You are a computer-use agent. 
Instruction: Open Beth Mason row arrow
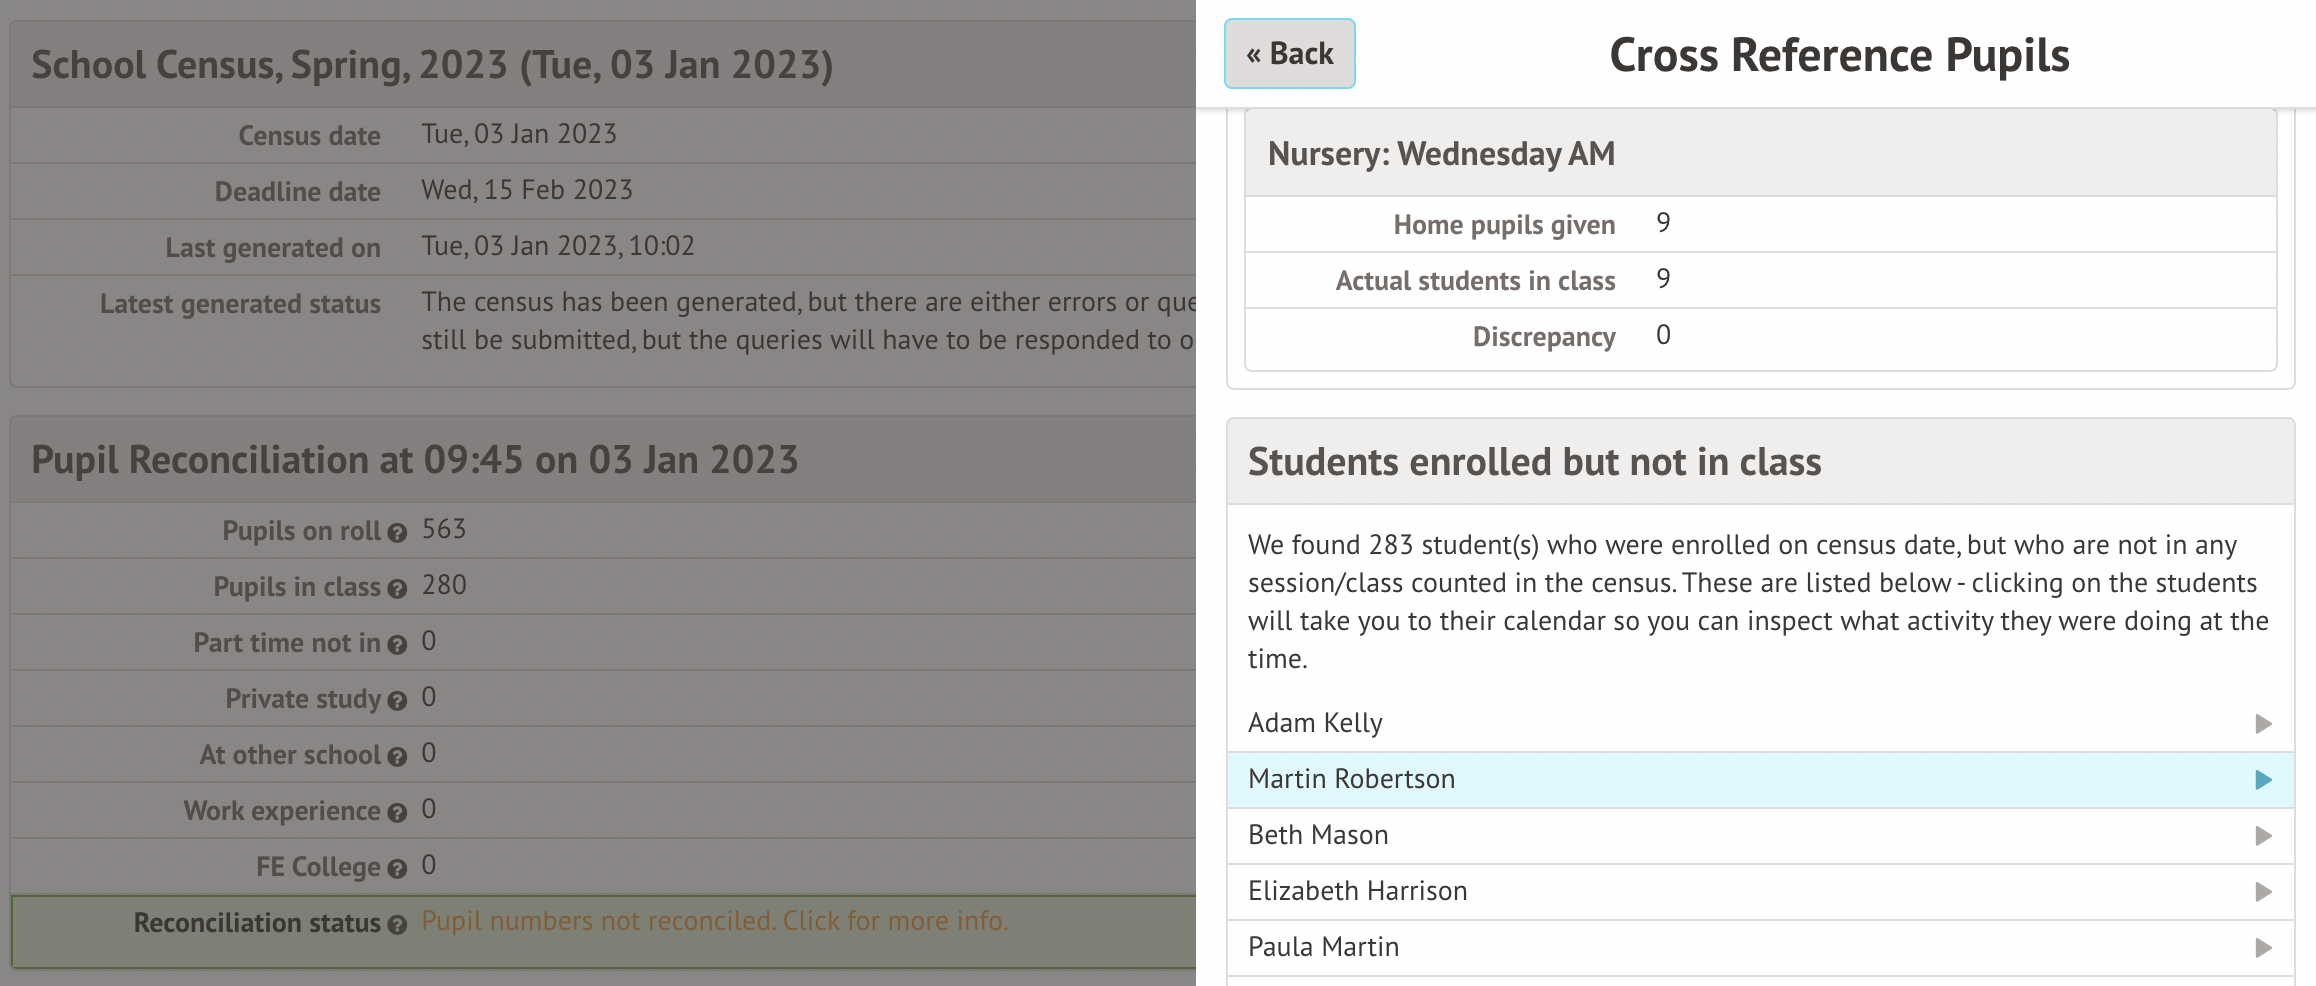pyautogui.click(x=2263, y=836)
